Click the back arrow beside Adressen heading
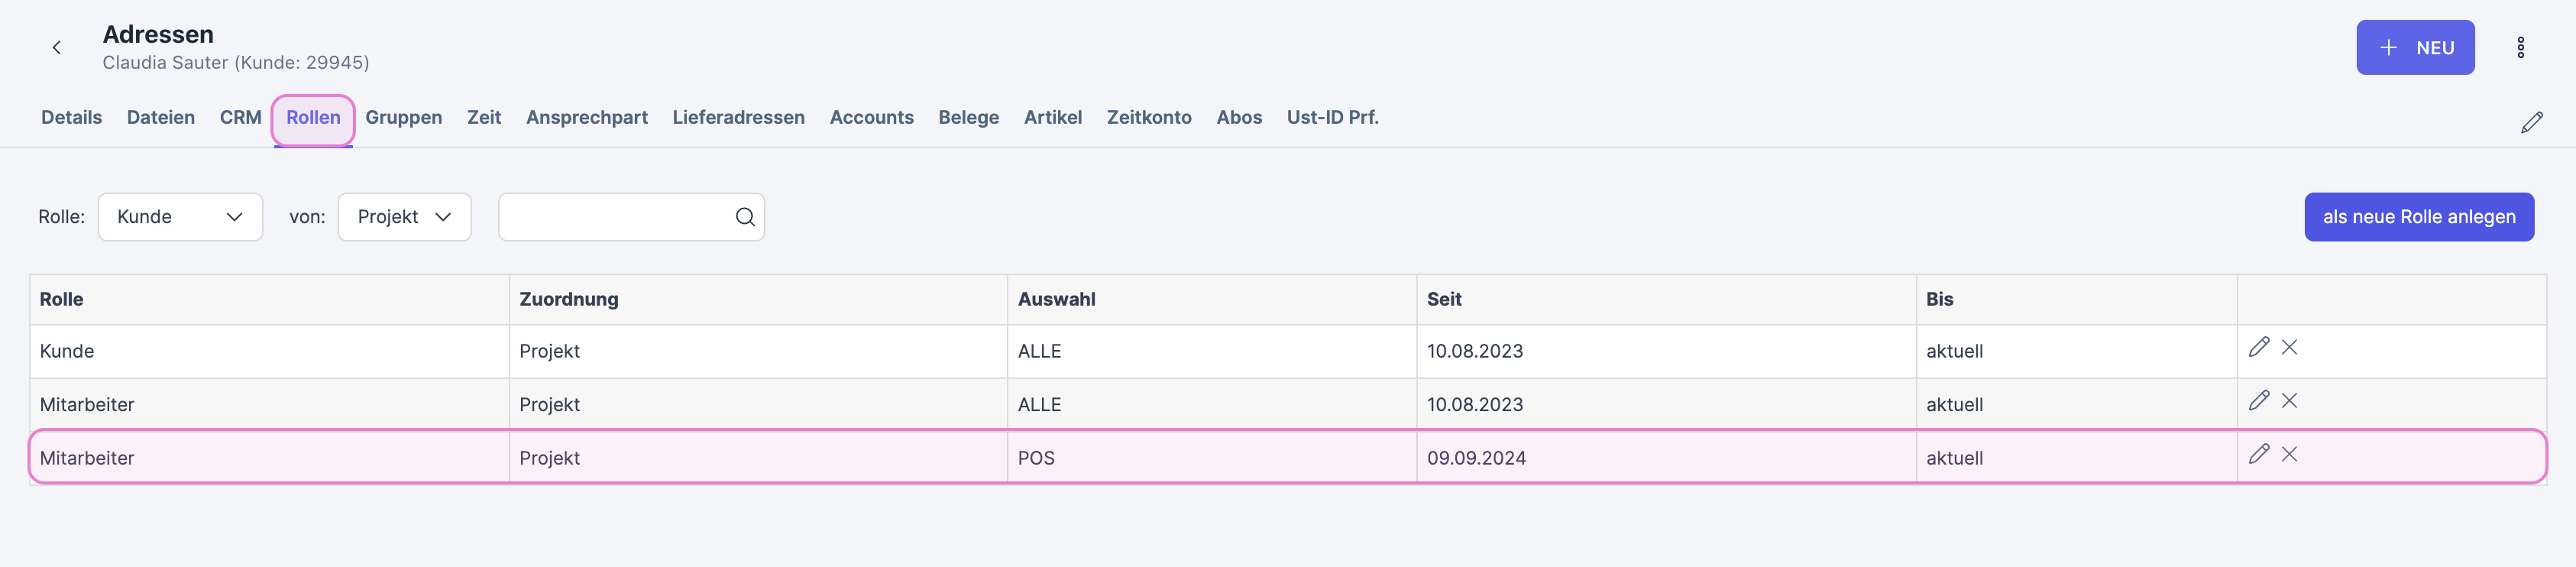The width and height of the screenshot is (2576, 567). [56, 47]
